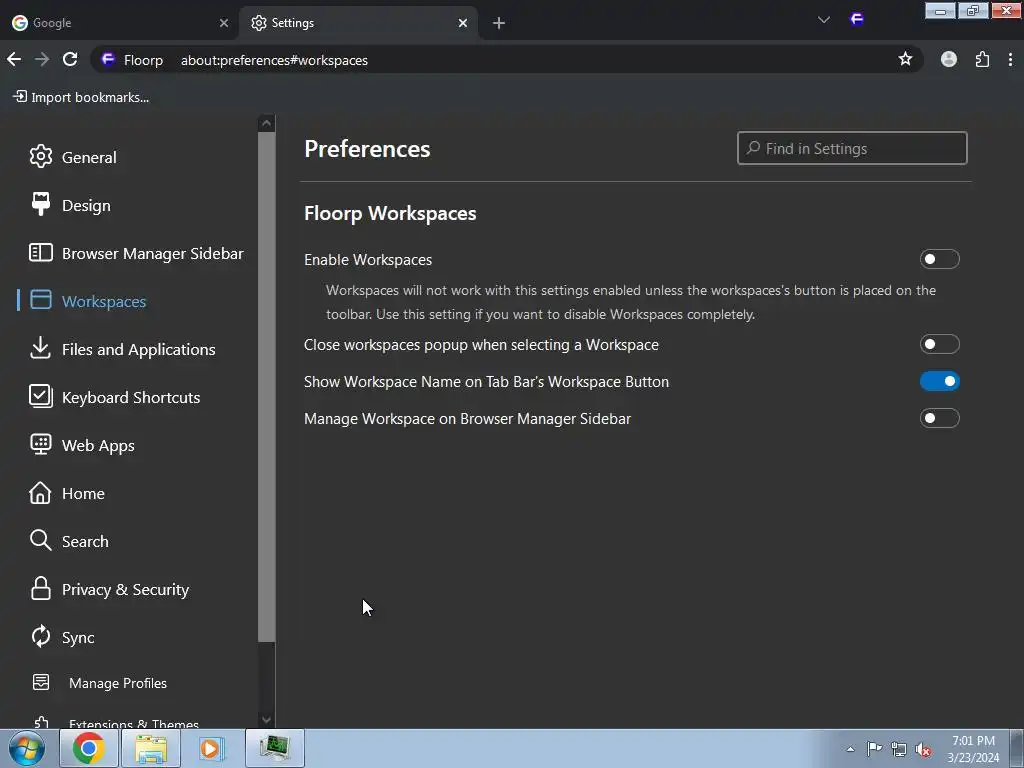Open the Windows Start button

tap(26, 748)
